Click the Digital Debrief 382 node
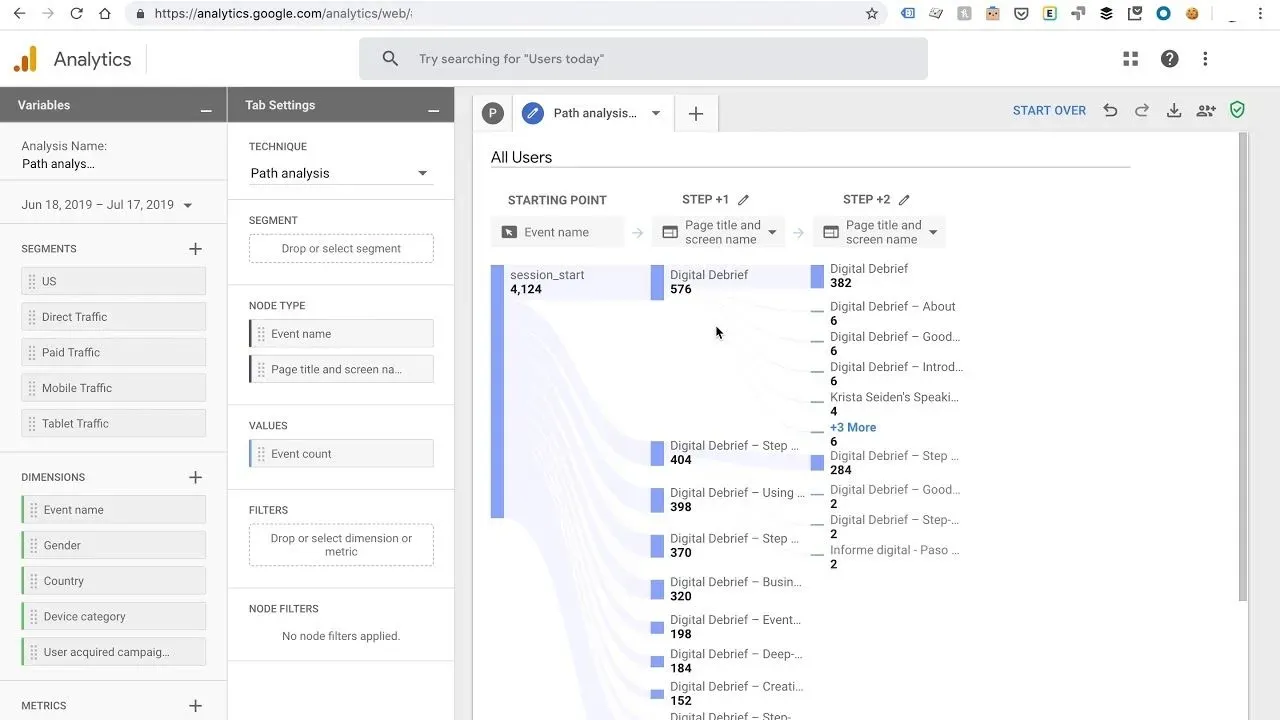 pos(817,276)
